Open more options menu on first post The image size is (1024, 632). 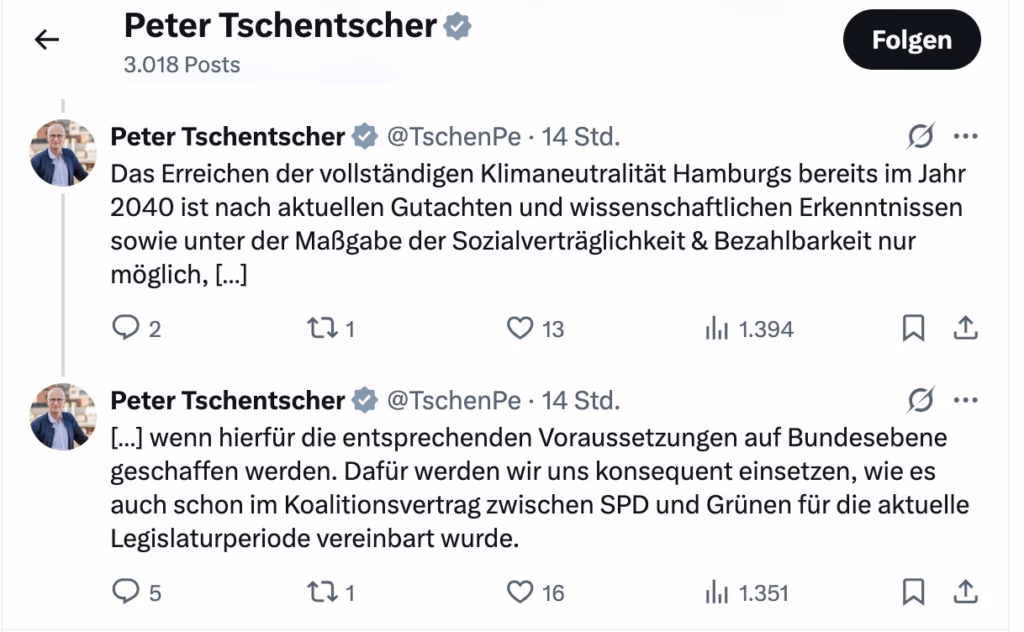point(965,137)
